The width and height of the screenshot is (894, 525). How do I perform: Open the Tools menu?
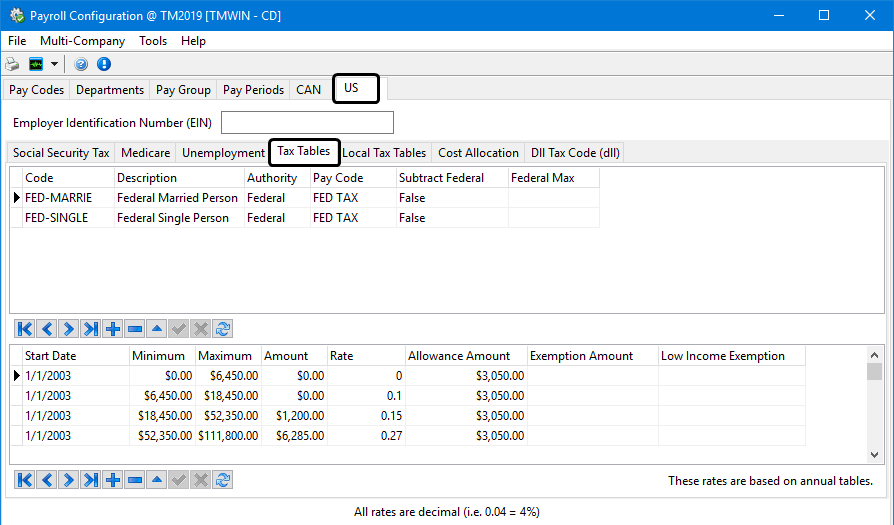pos(153,41)
